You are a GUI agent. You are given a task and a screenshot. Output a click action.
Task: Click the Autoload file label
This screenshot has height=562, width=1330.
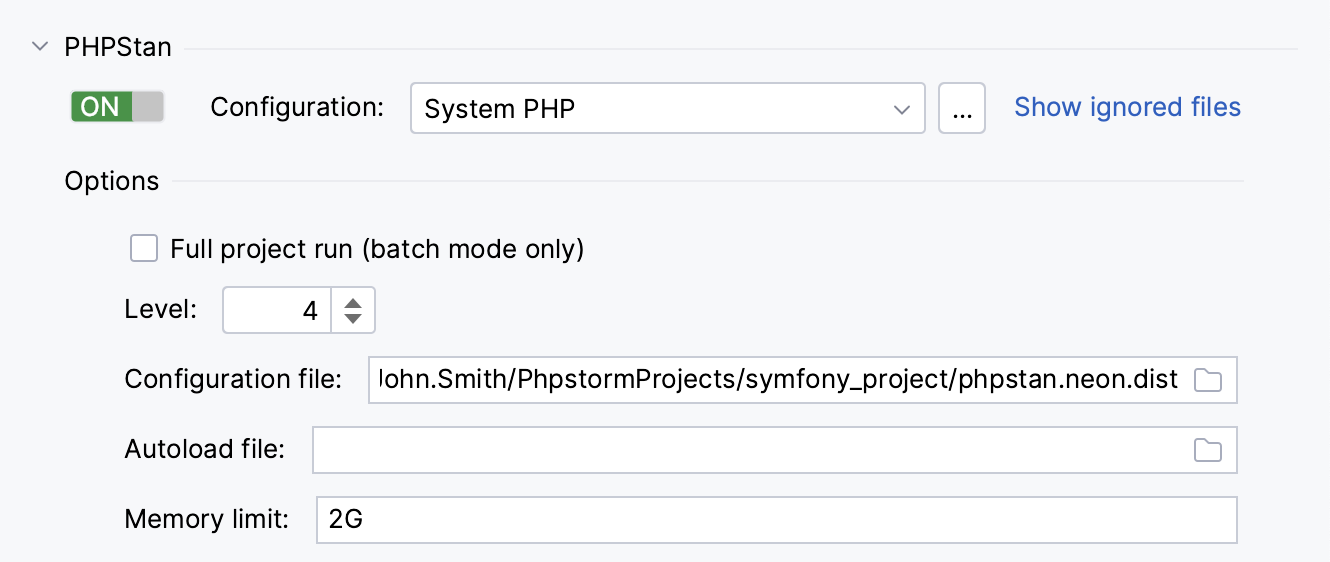pos(205,449)
